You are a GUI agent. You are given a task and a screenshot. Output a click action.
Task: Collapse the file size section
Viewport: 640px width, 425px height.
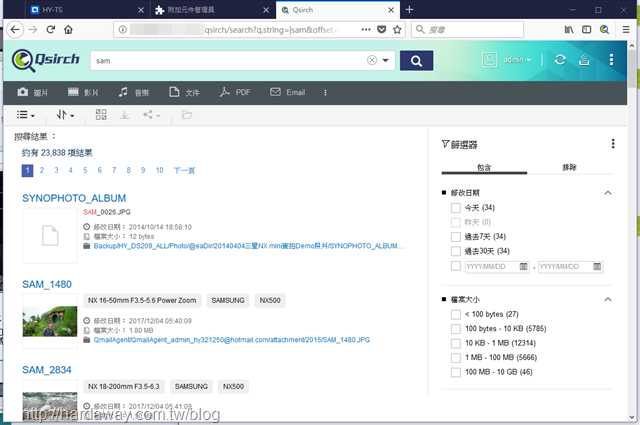(x=608, y=299)
